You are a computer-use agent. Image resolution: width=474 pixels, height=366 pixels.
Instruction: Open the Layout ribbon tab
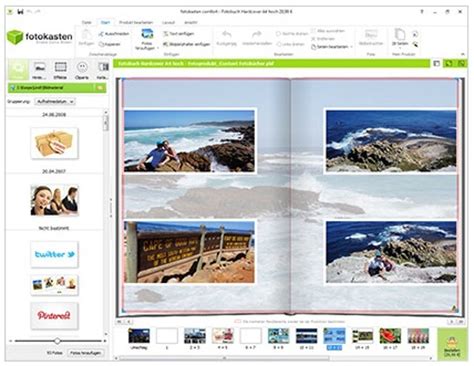[x=168, y=22]
